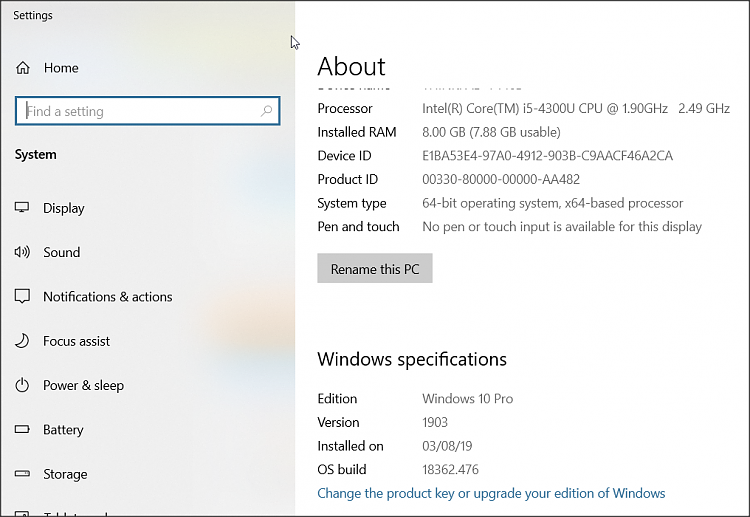Screen dimensions: 750x517
Task: Select the No pen or touch input text
Action: pyautogui.click(x=562, y=227)
